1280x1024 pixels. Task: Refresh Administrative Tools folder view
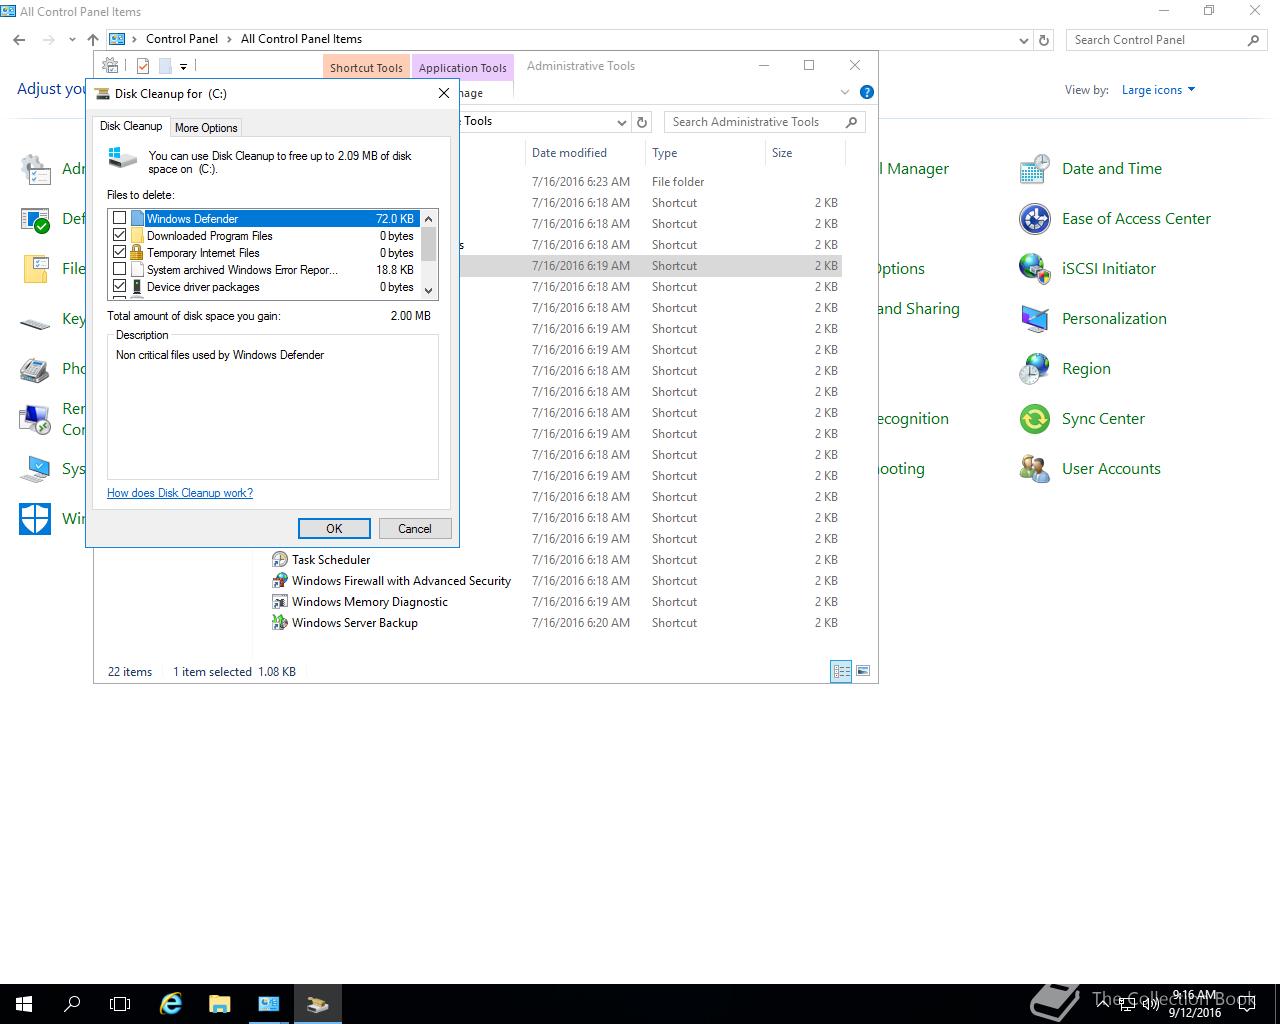[642, 122]
